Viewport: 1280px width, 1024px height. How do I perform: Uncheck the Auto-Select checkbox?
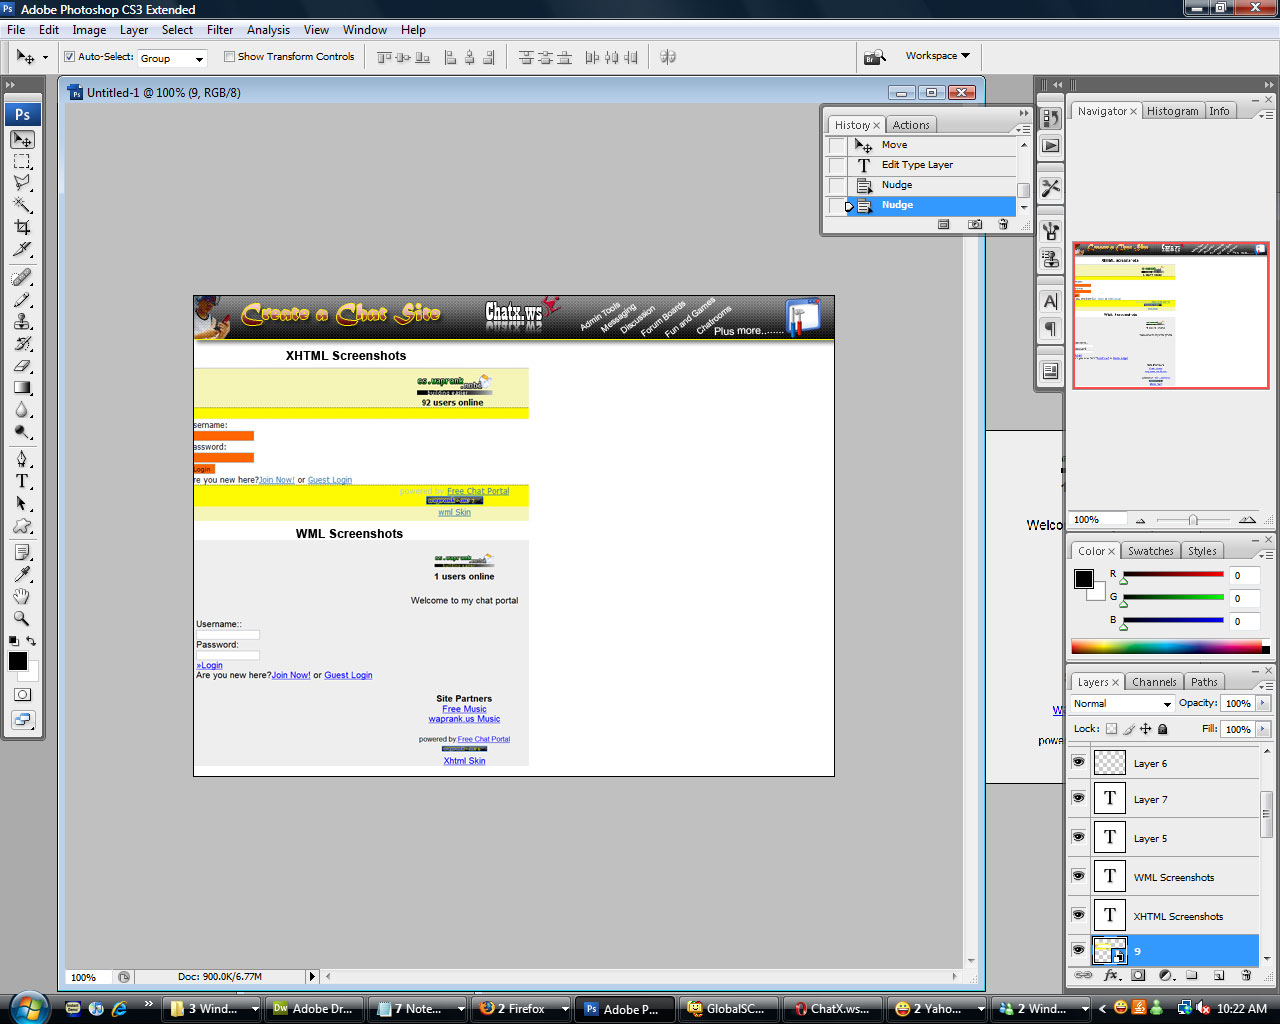click(70, 57)
